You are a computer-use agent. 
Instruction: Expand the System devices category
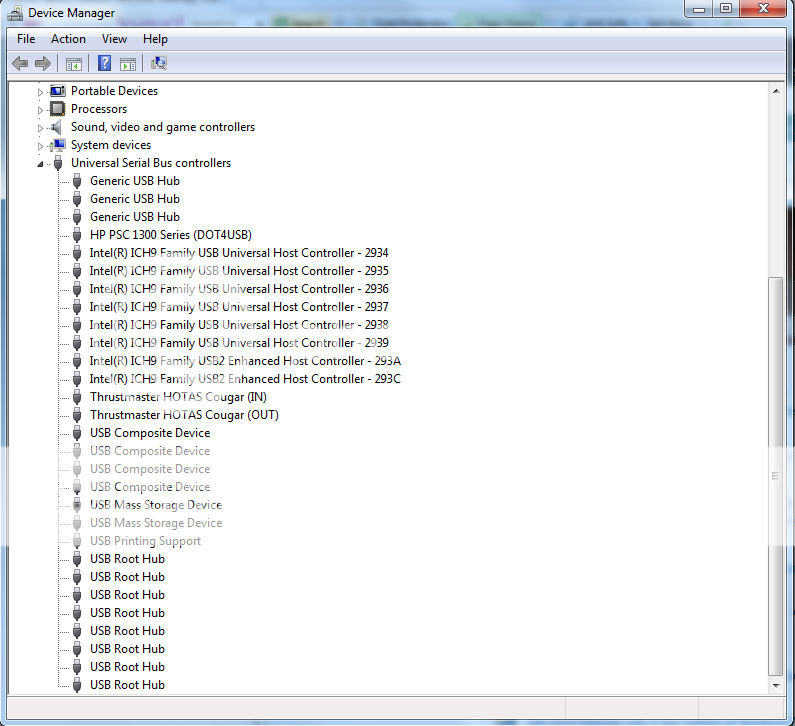tap(41, 145)
